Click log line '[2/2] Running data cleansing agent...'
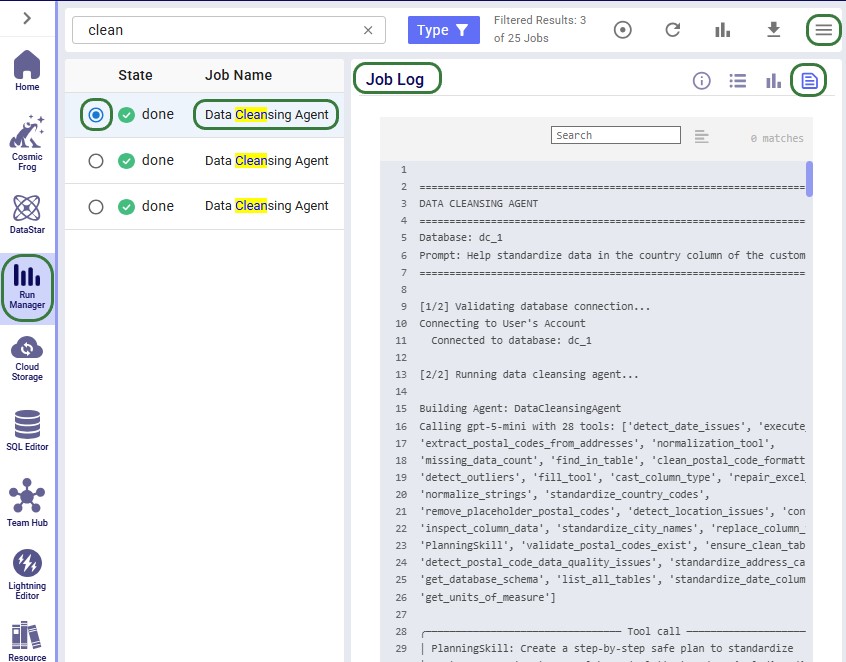This screenshot has width=846, height=662. click(529, 374)
